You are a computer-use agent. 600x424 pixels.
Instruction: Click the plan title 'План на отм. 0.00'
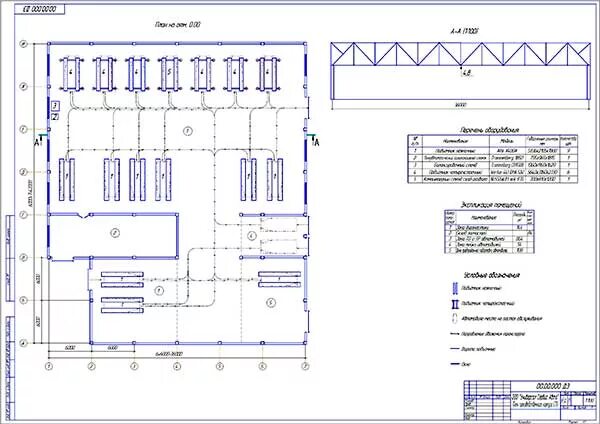pos(178,25)
